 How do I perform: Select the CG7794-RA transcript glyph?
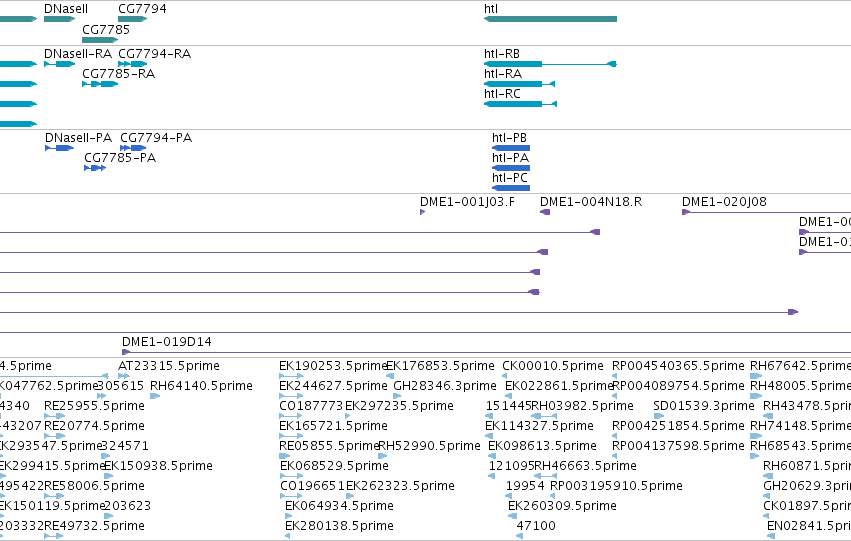pyautogui.click(x=132, y=64)
